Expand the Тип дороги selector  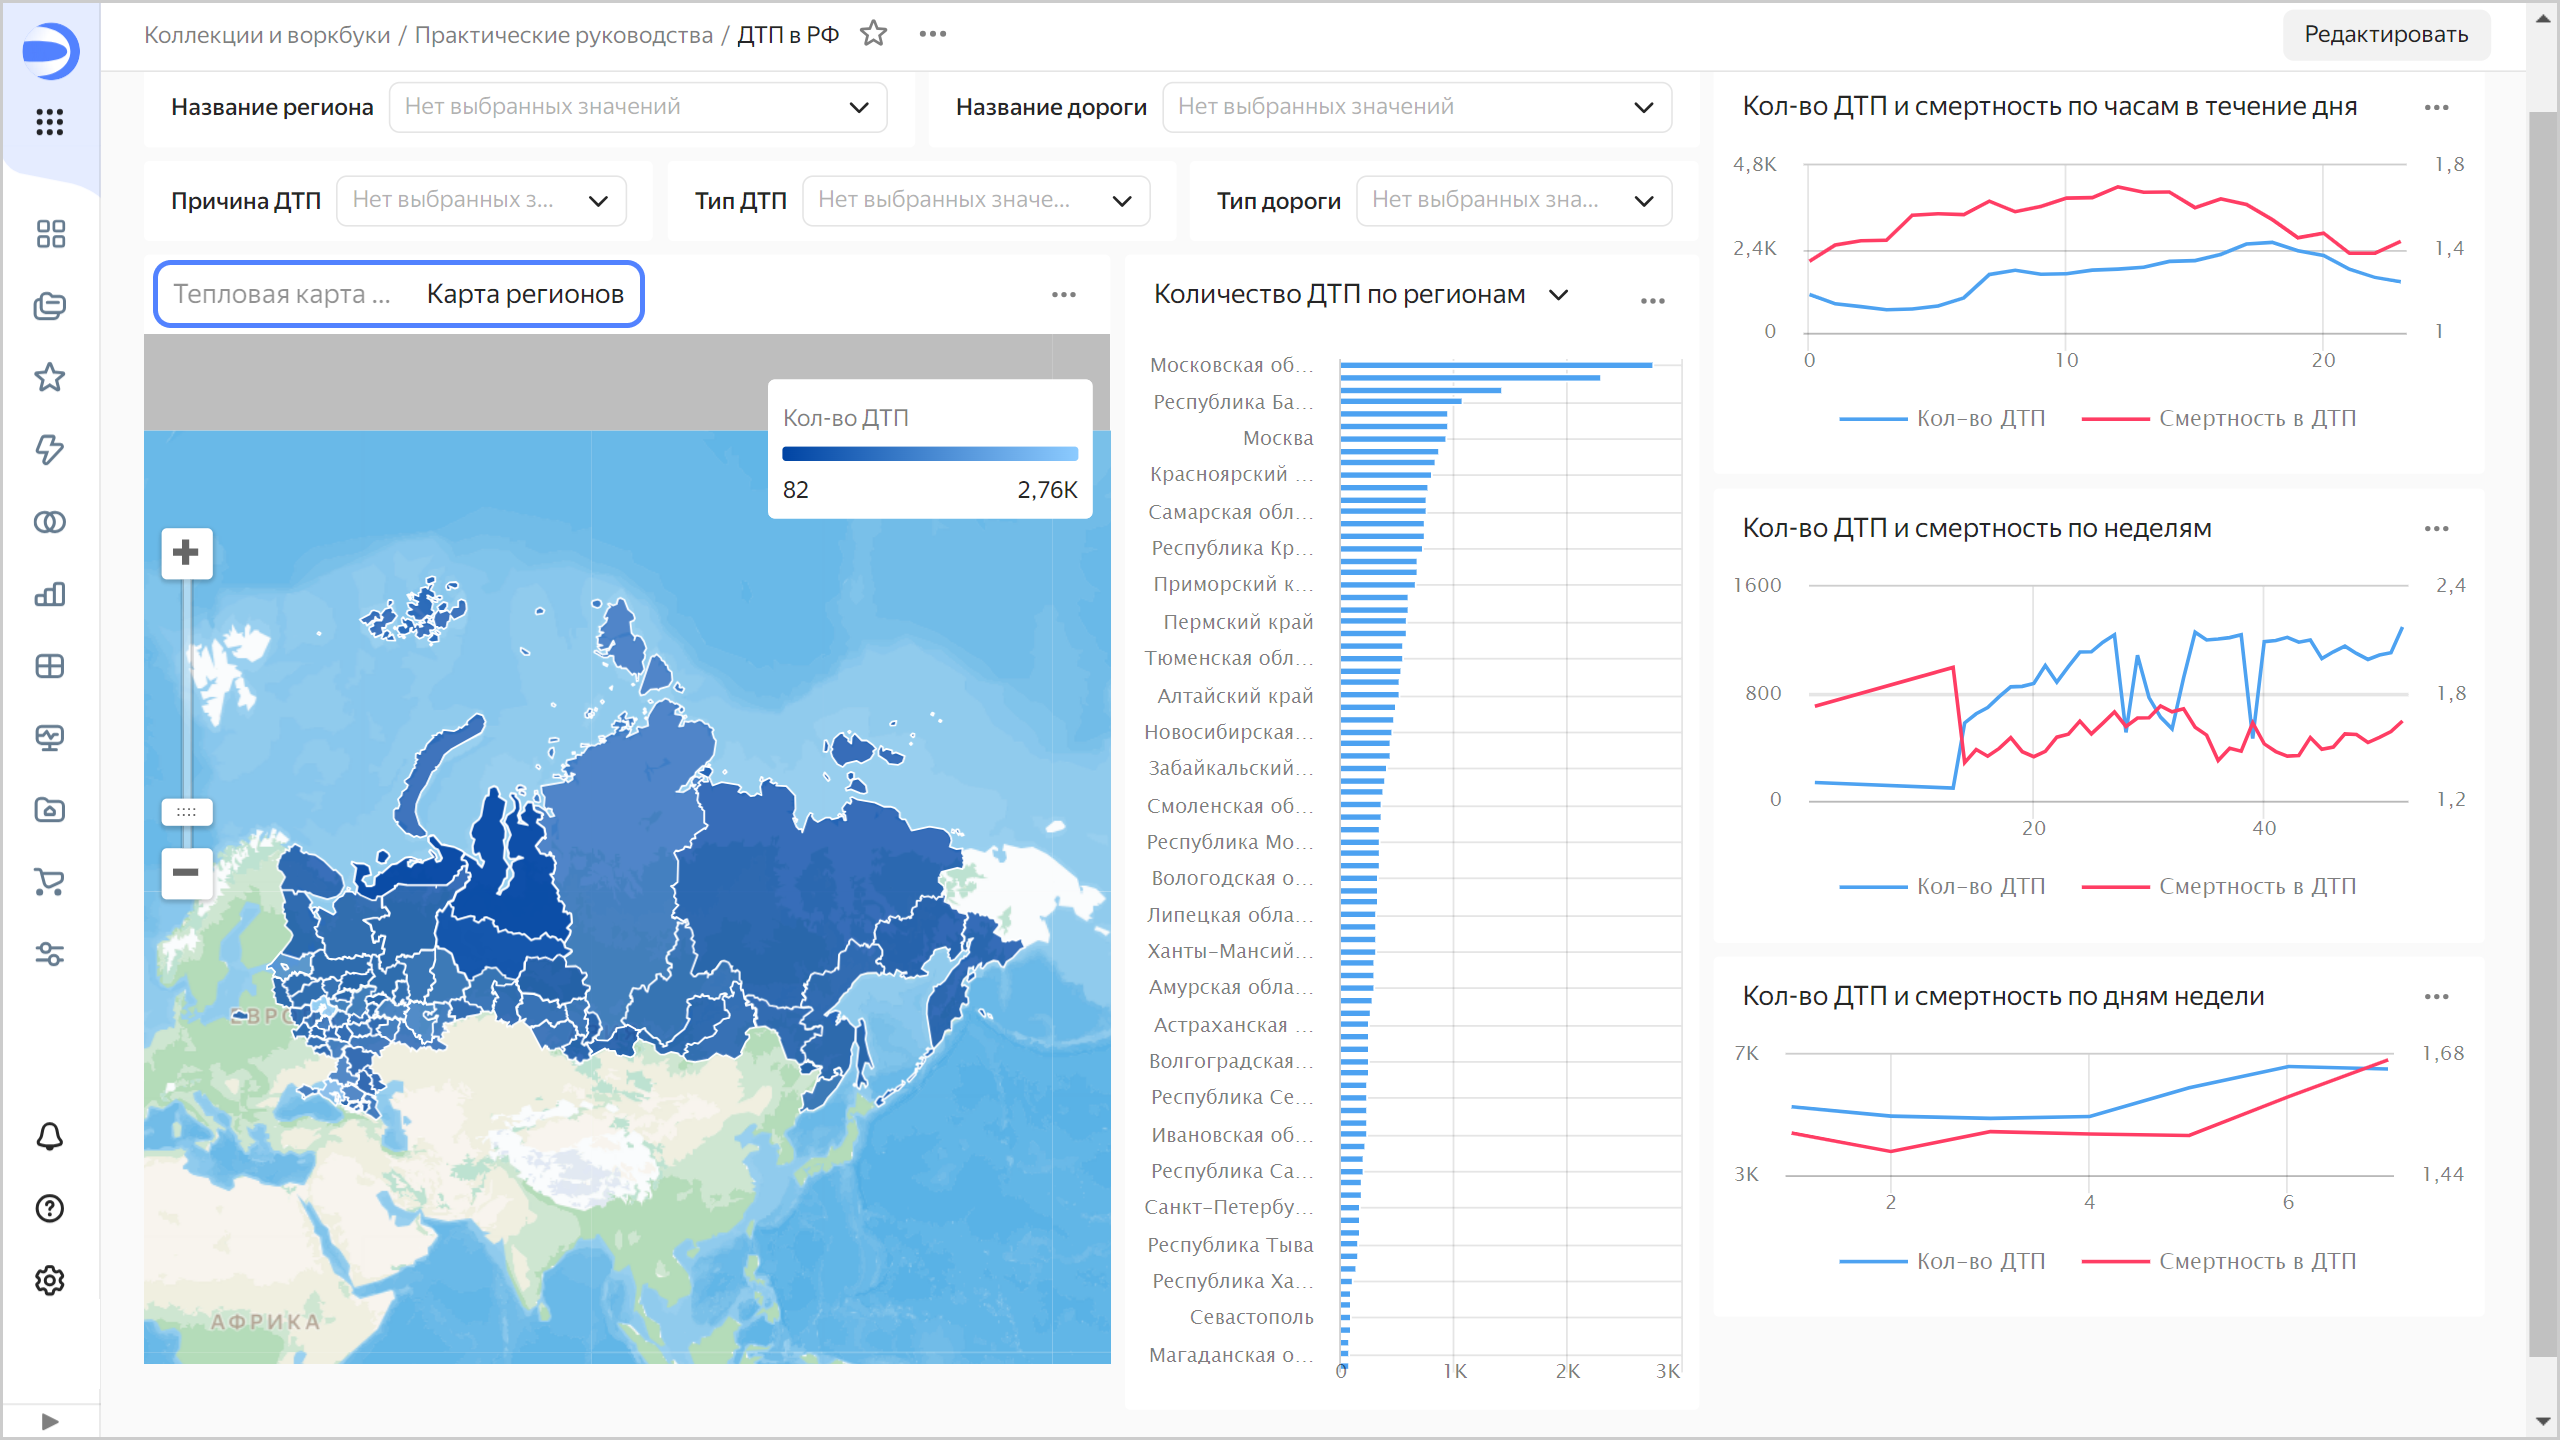(1513, 200)
